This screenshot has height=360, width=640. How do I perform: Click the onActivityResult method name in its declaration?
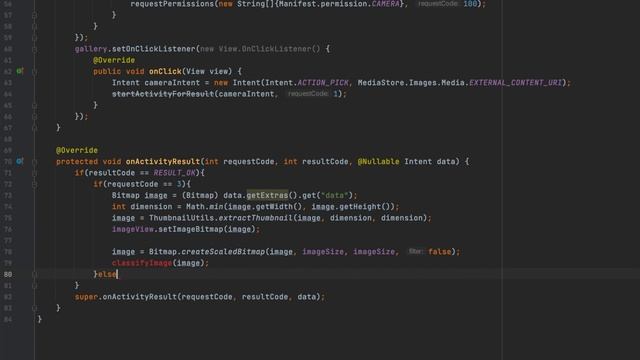coord(163,162)
